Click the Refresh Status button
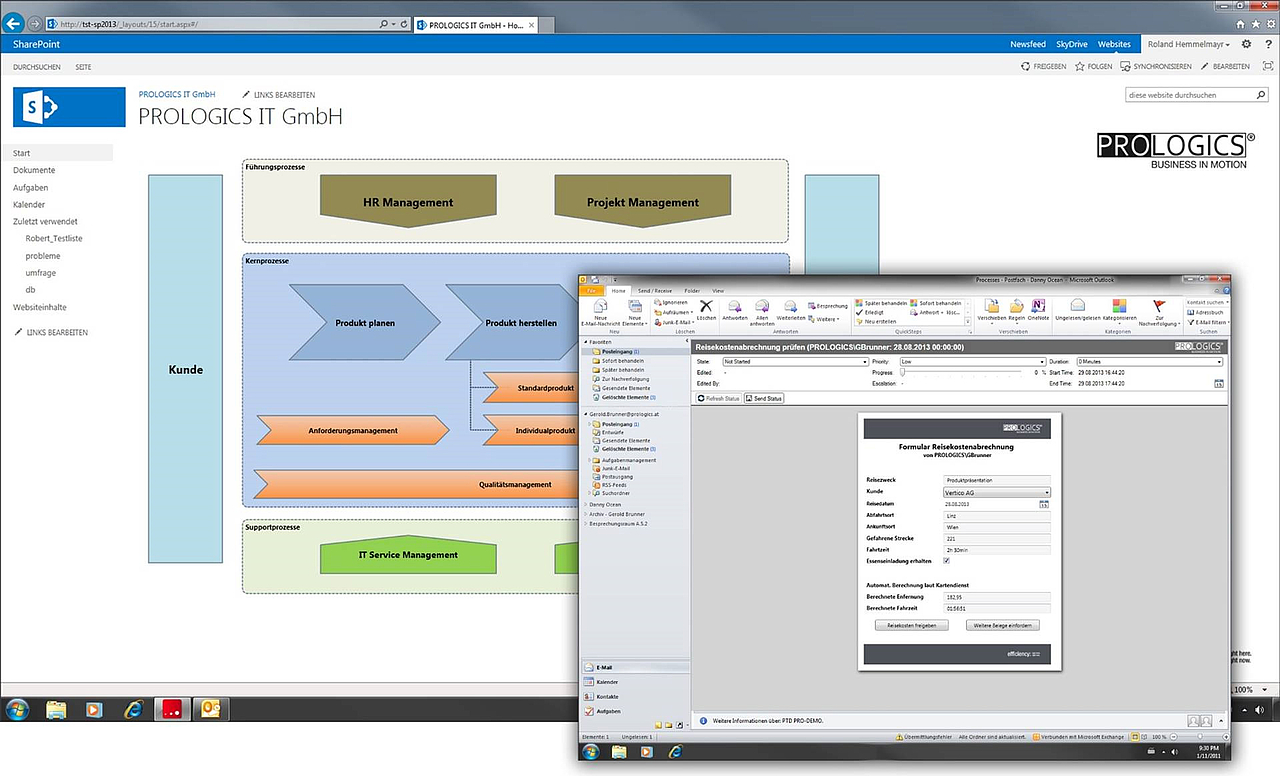 (x=718, y=399)
